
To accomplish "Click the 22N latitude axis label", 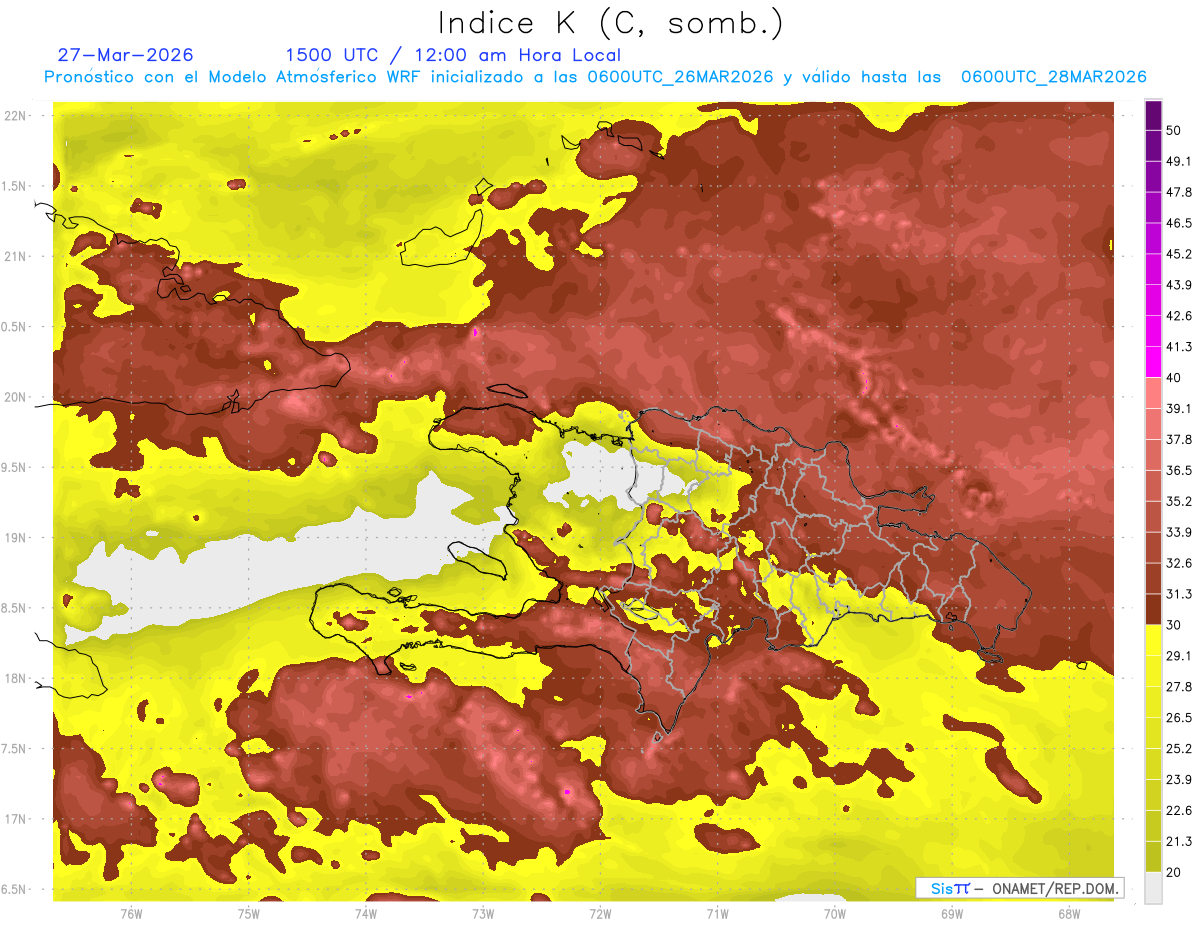I will (16, 115).
